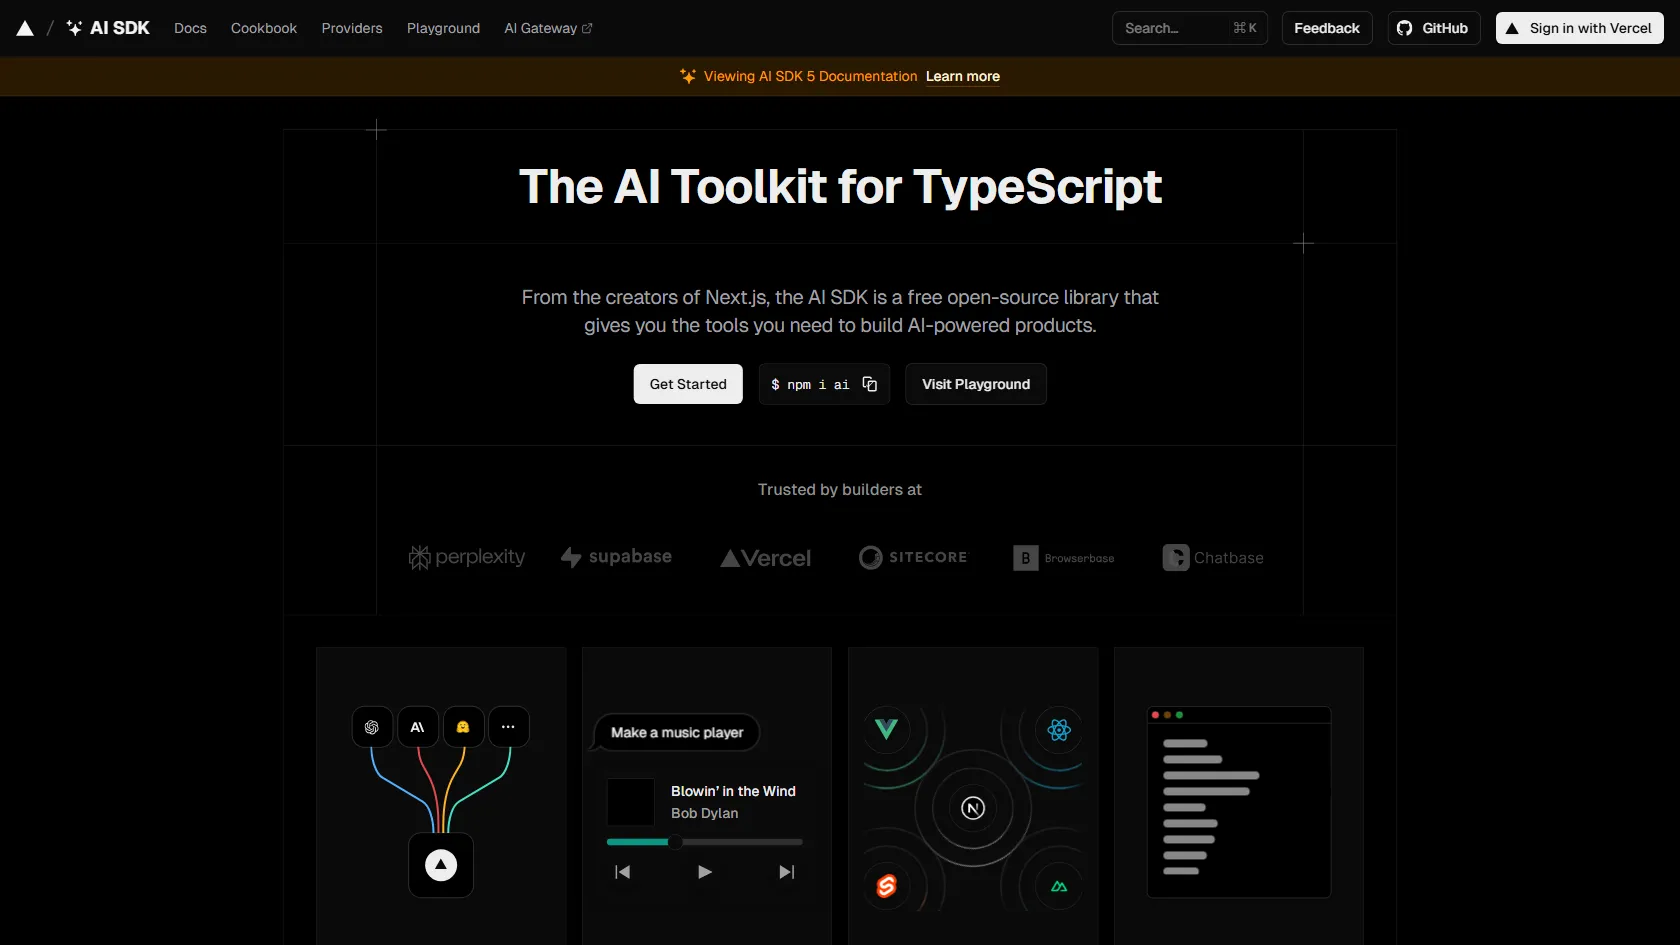Click the "Bob Dylan" artist name
This screenshot has height=945, width=1680.
705,813
